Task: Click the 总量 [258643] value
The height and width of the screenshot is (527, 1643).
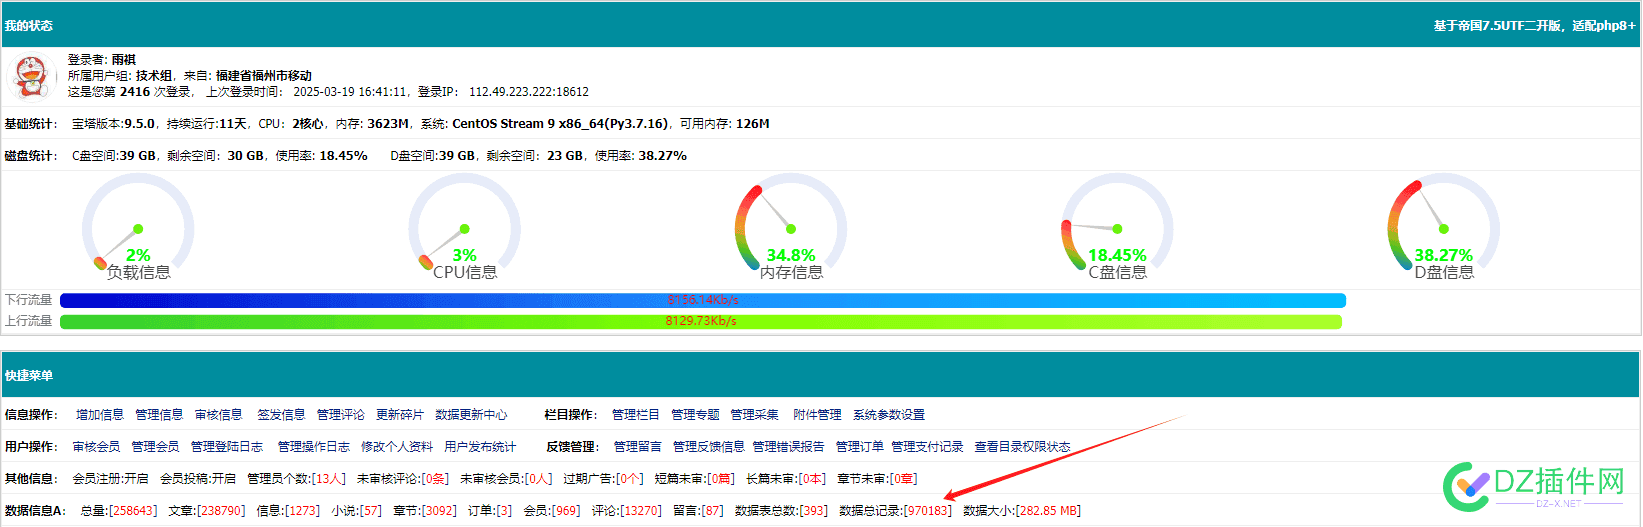Action: (133, 511)
